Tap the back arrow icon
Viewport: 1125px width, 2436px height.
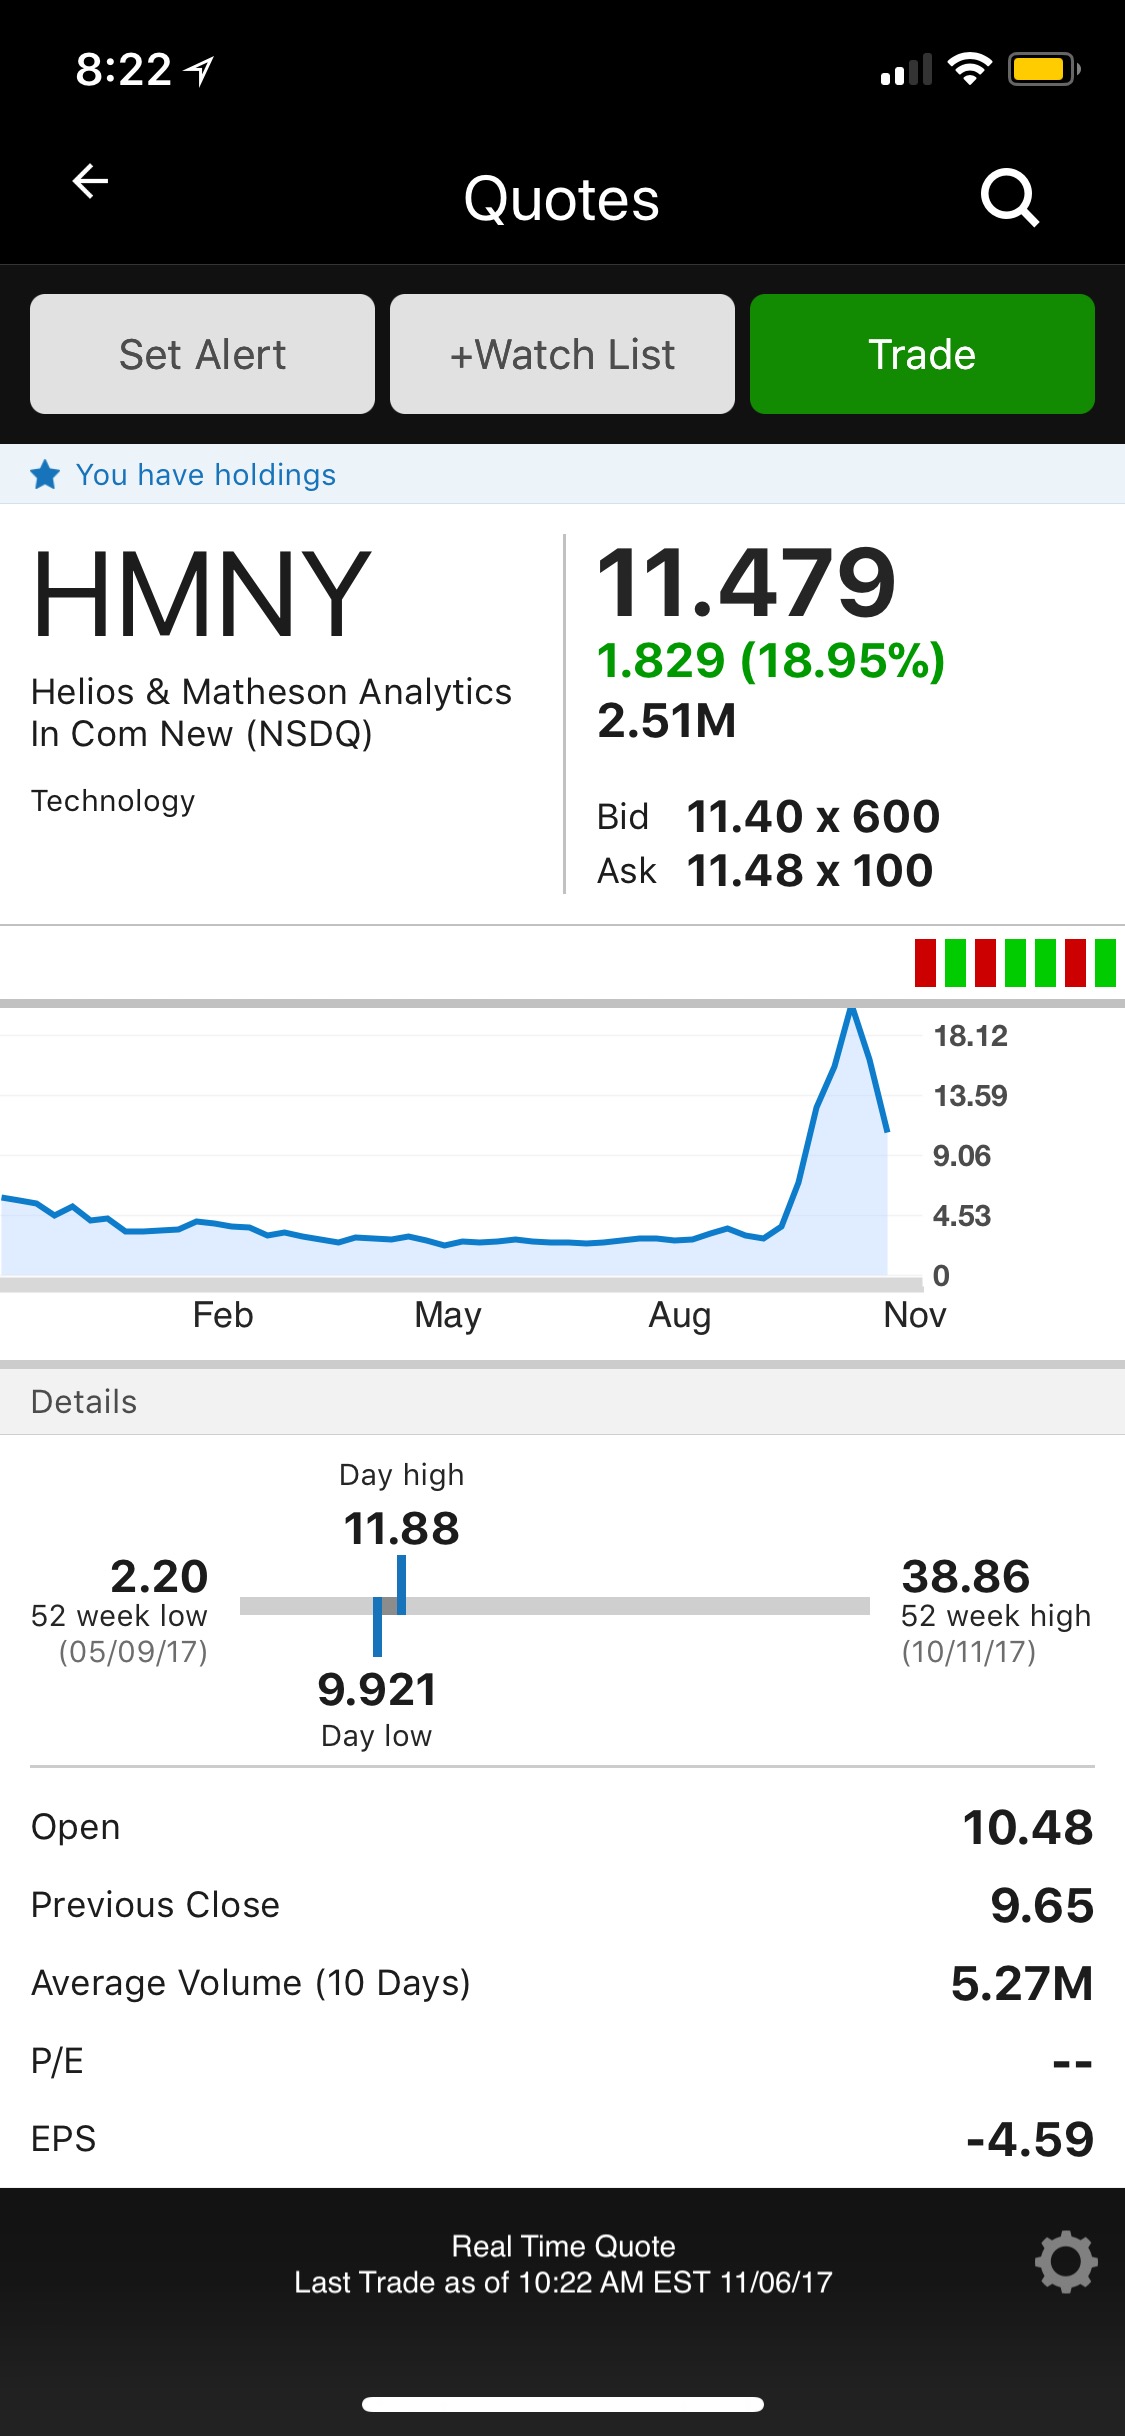point(90,182)
